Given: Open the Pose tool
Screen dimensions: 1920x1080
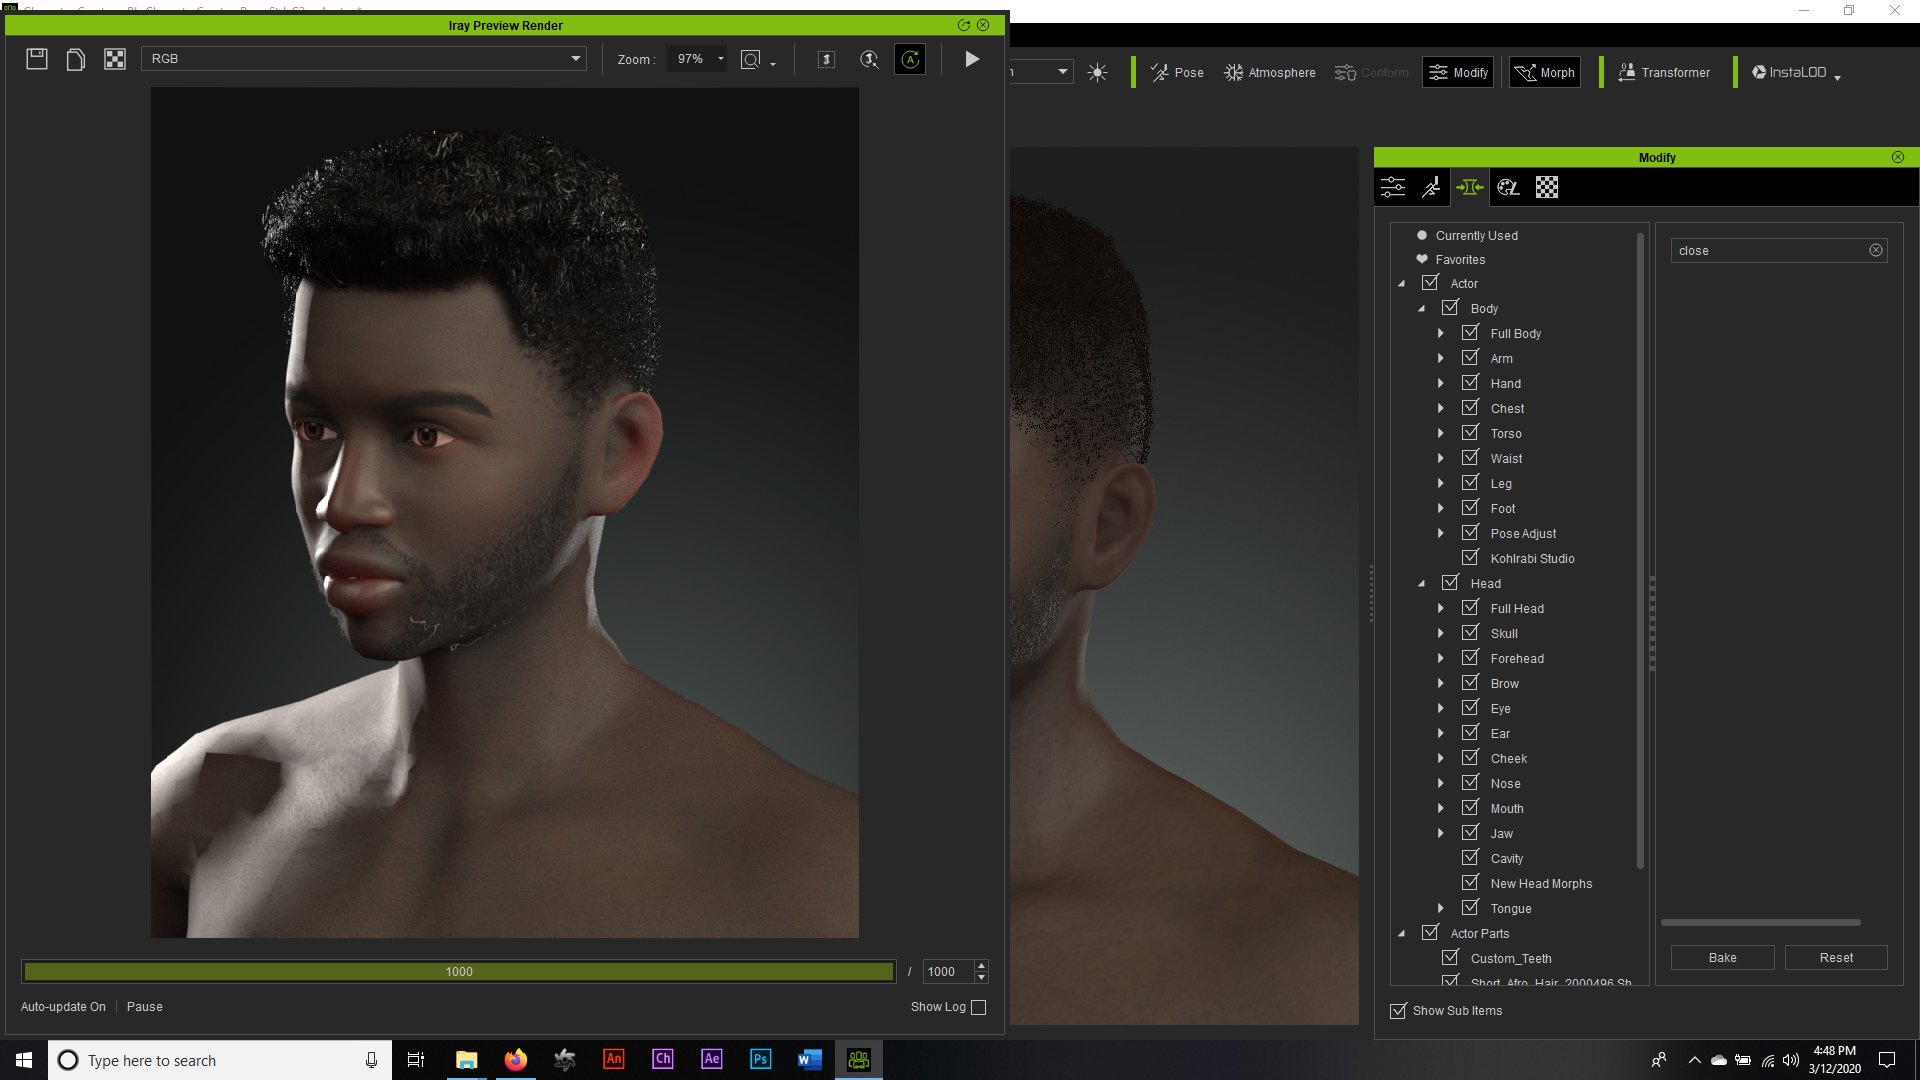Looking at the screenshot, I should tap(1177, 72).
